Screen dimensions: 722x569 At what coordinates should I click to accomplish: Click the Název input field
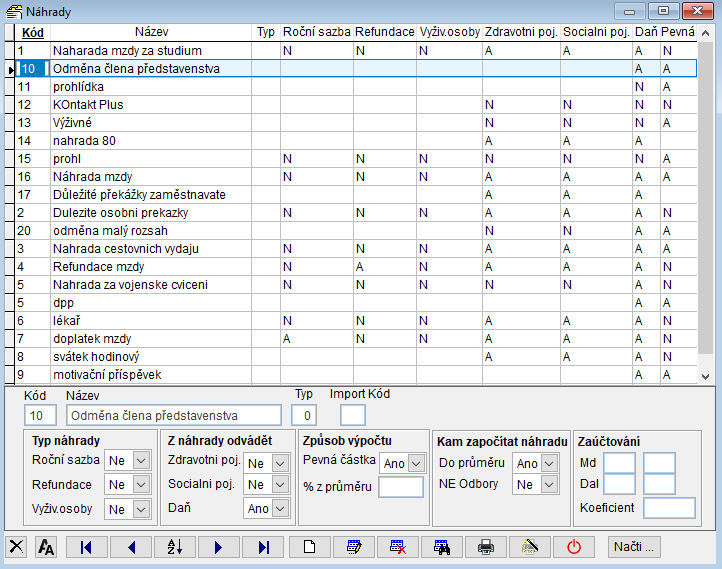click(174, 415)
